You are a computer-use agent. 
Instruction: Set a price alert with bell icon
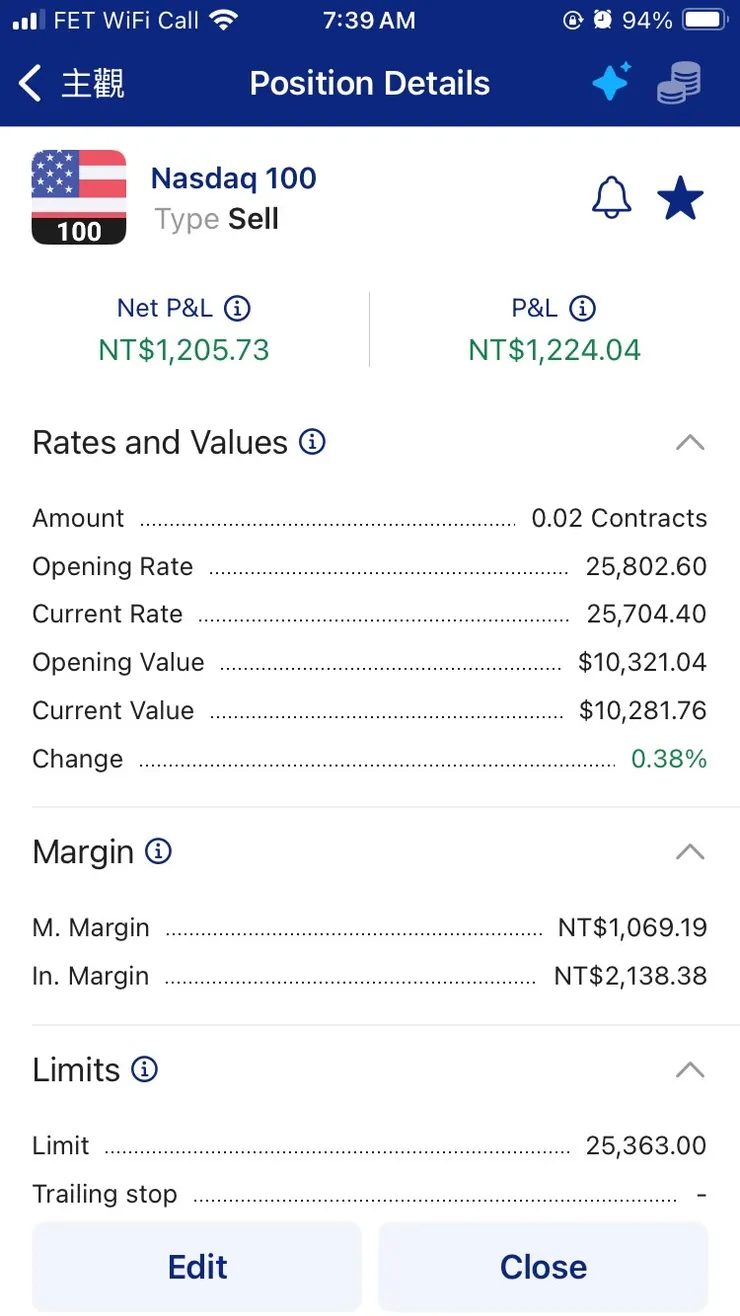pos(612,198)
